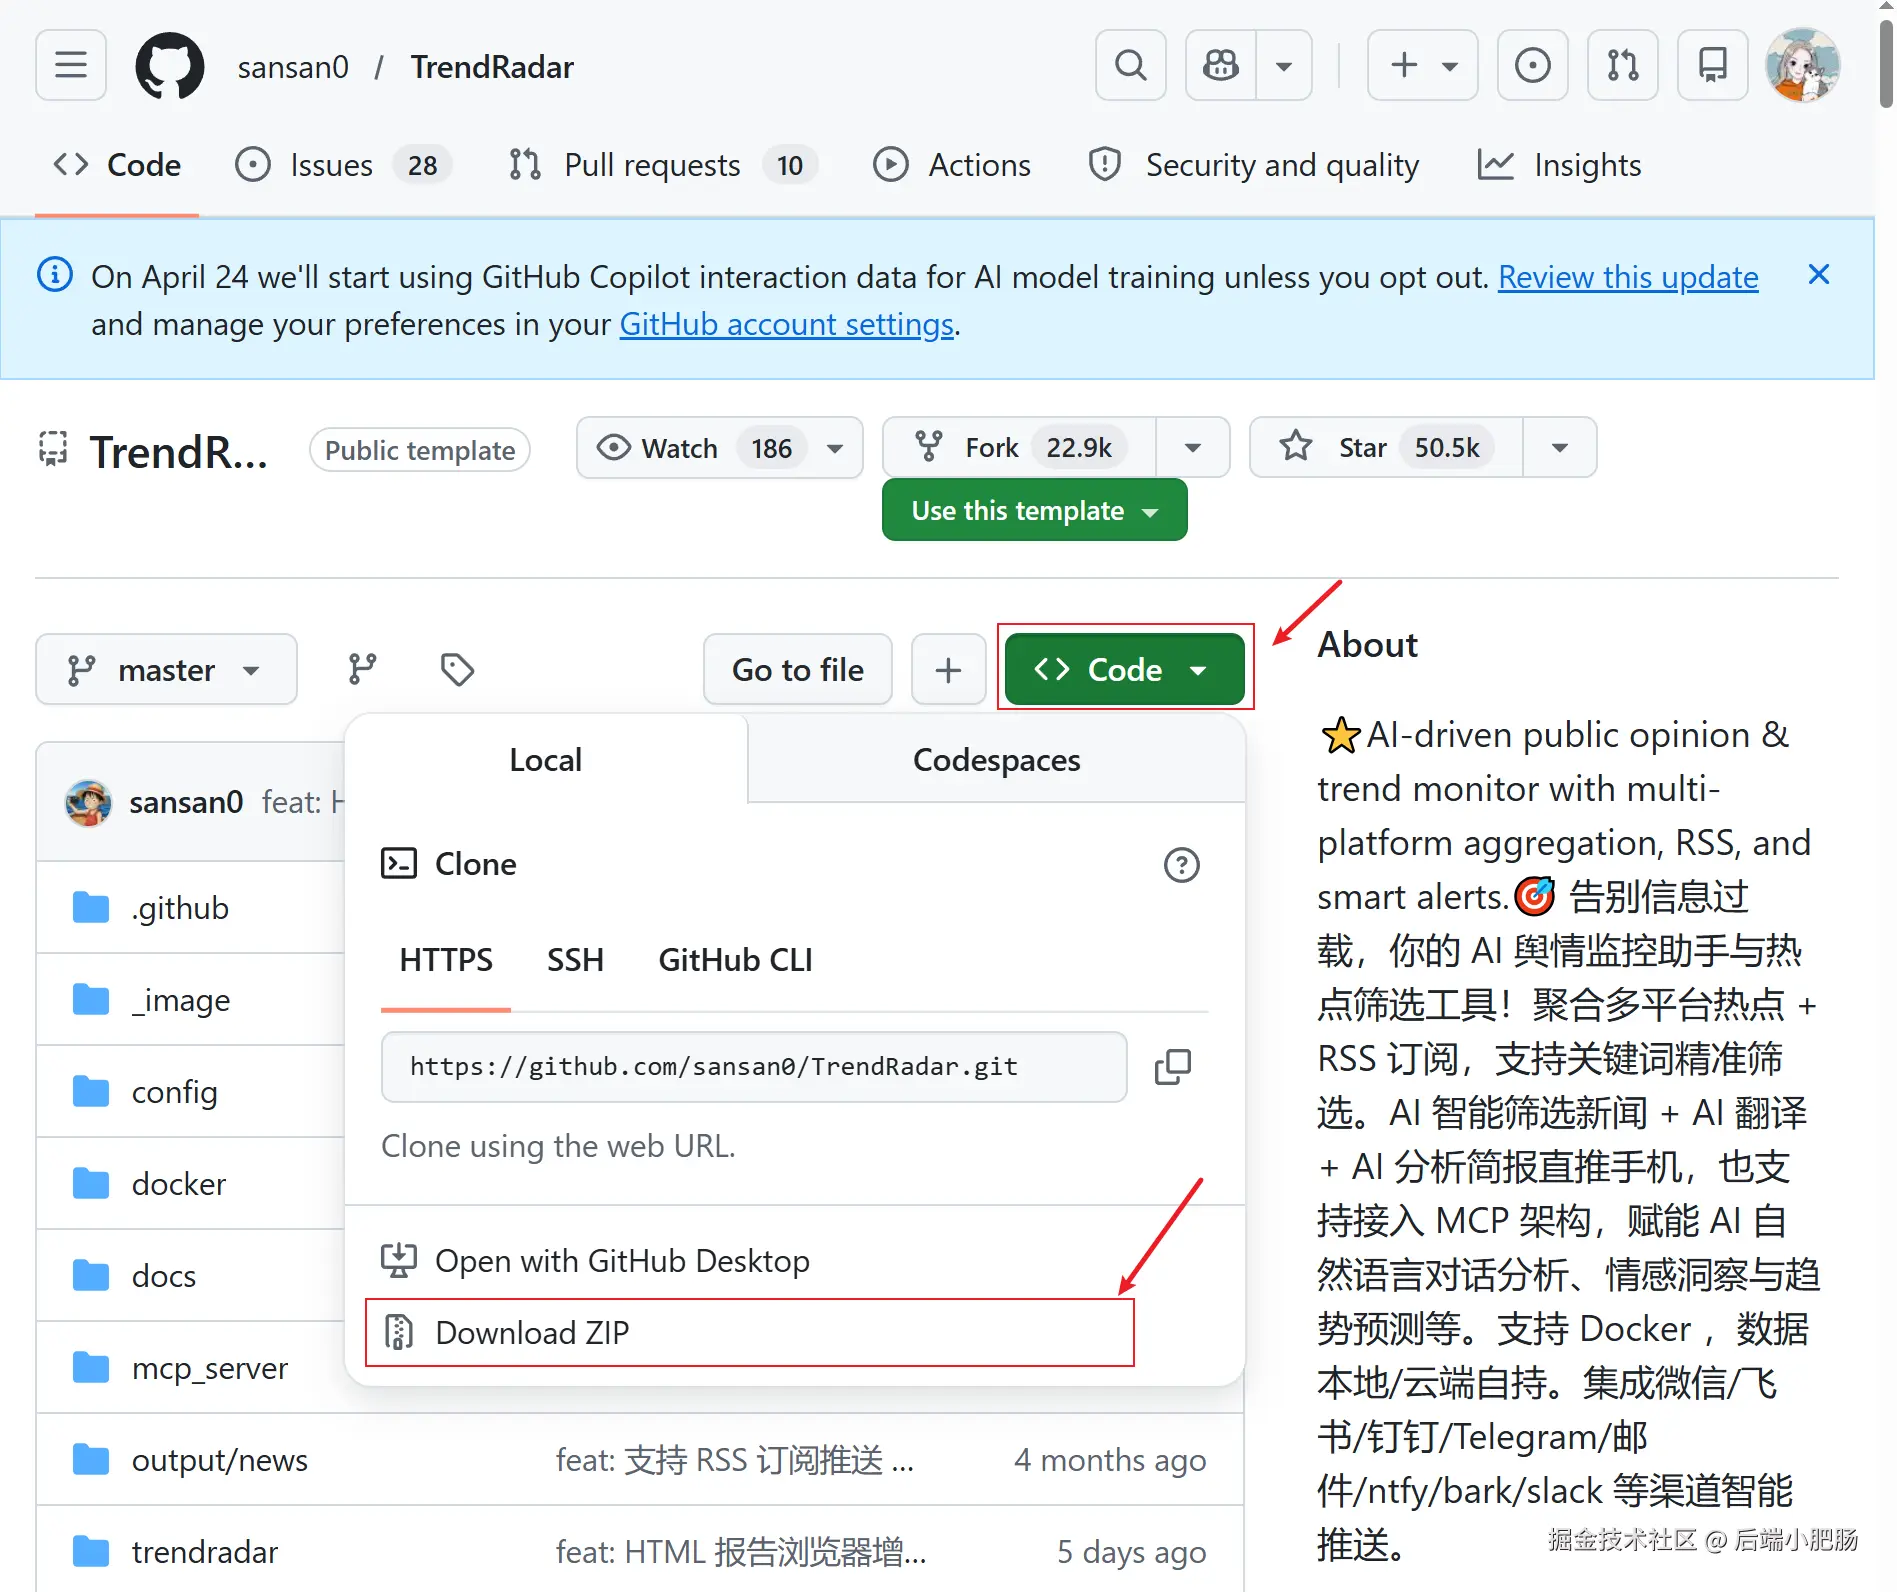This screenshot has height=1592, width=1897.
Task: Open the HTML commit message for trendradar
Action: pyautogui.click(x=741, y=1552)
